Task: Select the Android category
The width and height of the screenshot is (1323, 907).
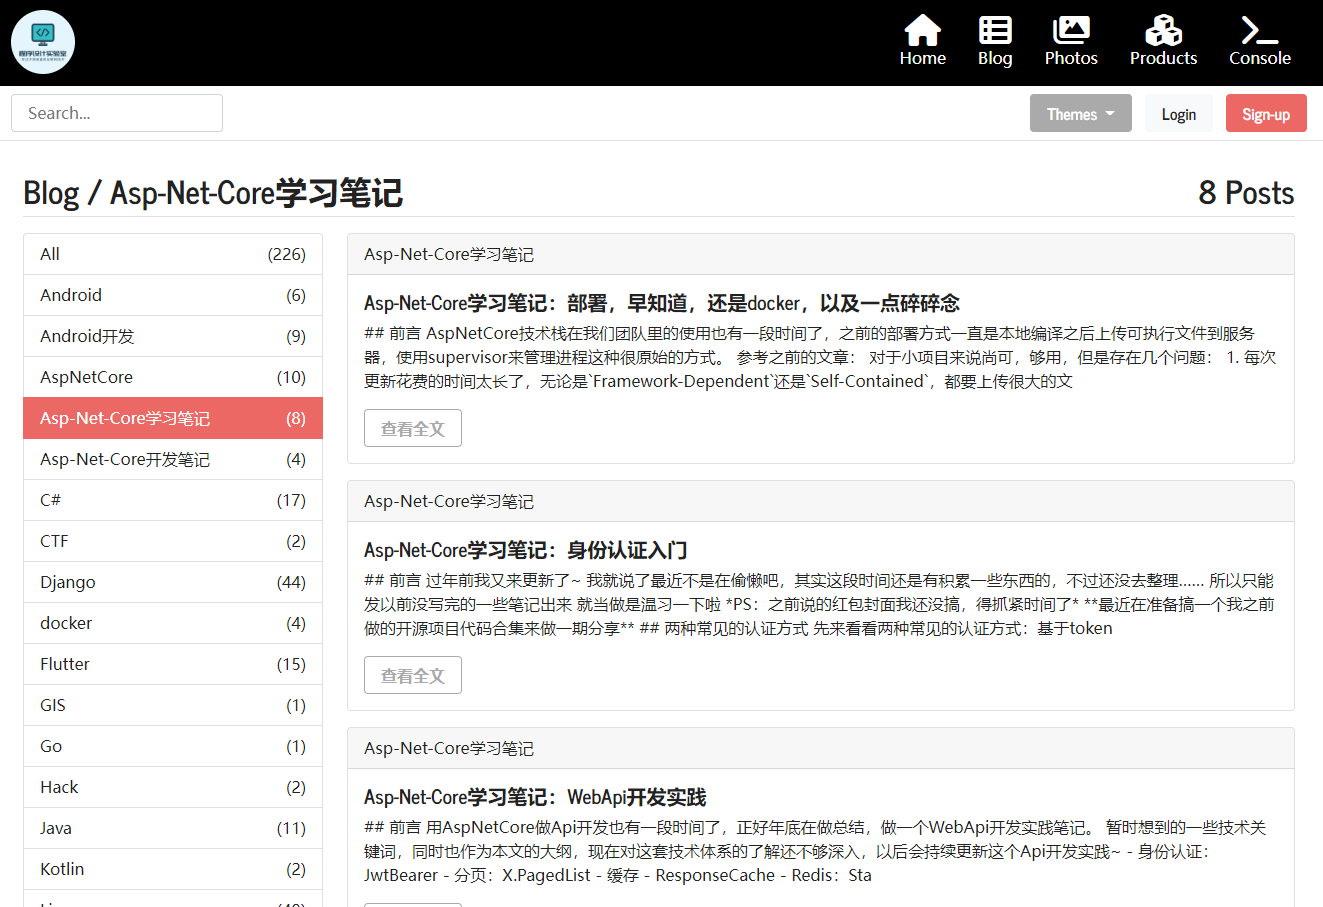Action: [173, 295]
